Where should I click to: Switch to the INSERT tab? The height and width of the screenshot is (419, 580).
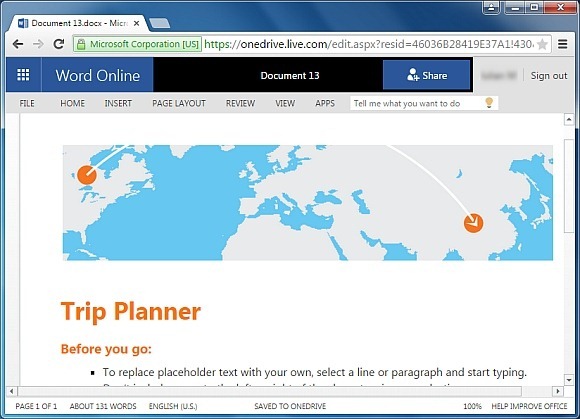click(x=118, y=104)
